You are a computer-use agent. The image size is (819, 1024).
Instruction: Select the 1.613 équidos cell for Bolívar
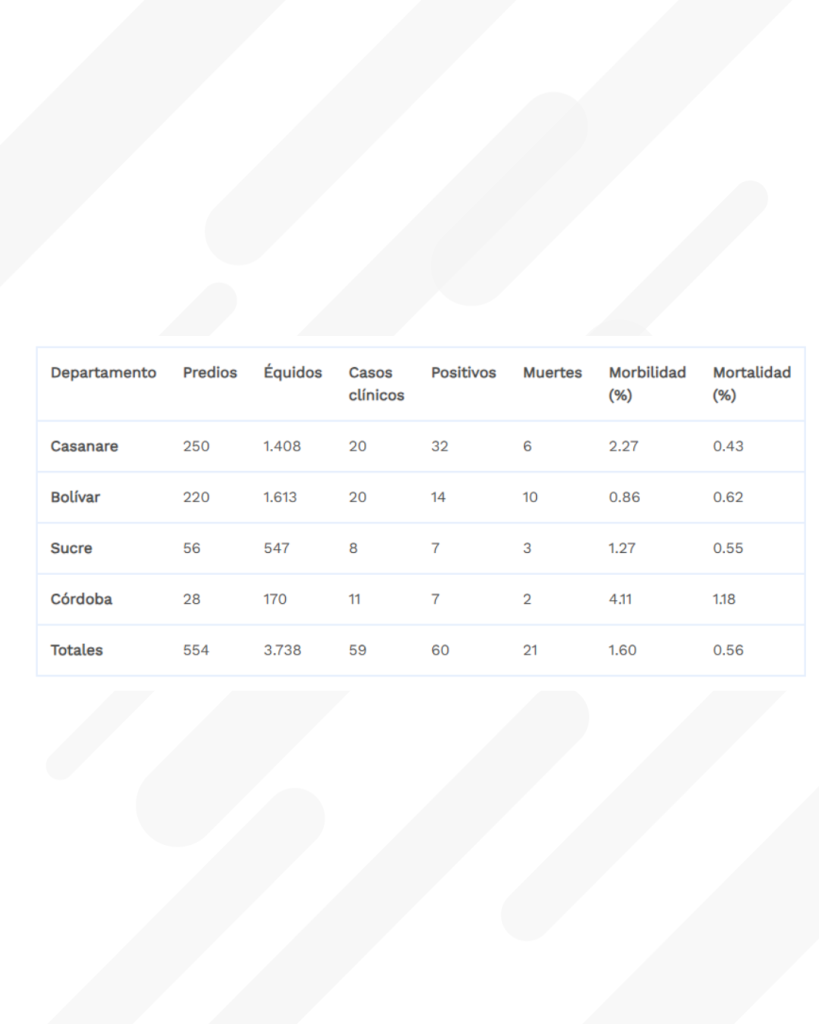coord(282,498)
